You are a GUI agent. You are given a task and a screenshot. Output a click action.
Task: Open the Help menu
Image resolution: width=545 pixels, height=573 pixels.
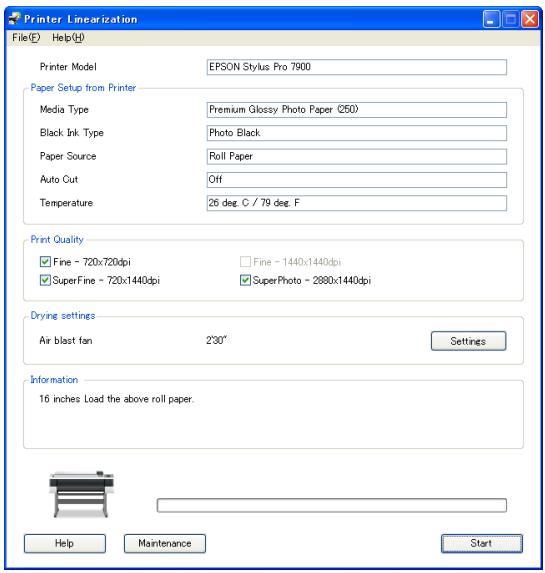point(68,38)
